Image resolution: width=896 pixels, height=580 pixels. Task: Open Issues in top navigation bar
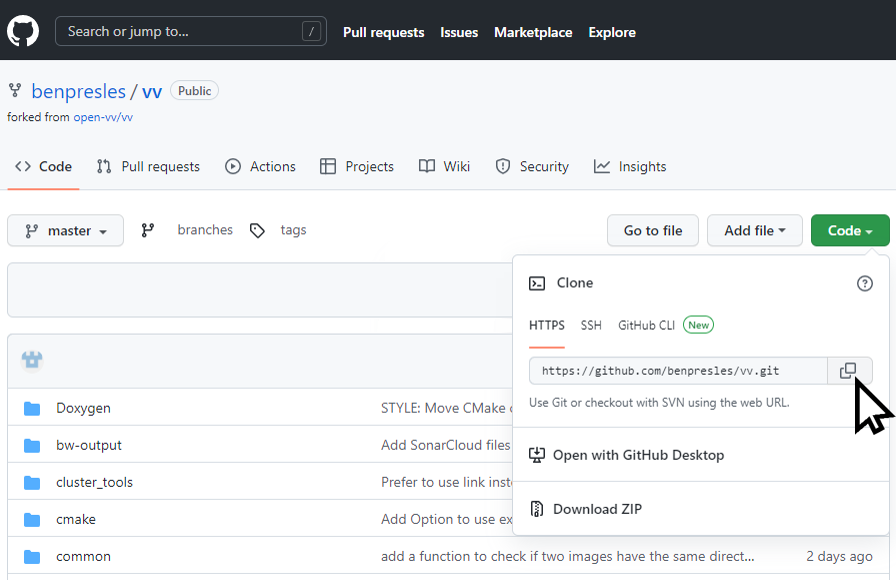(459, 32)
